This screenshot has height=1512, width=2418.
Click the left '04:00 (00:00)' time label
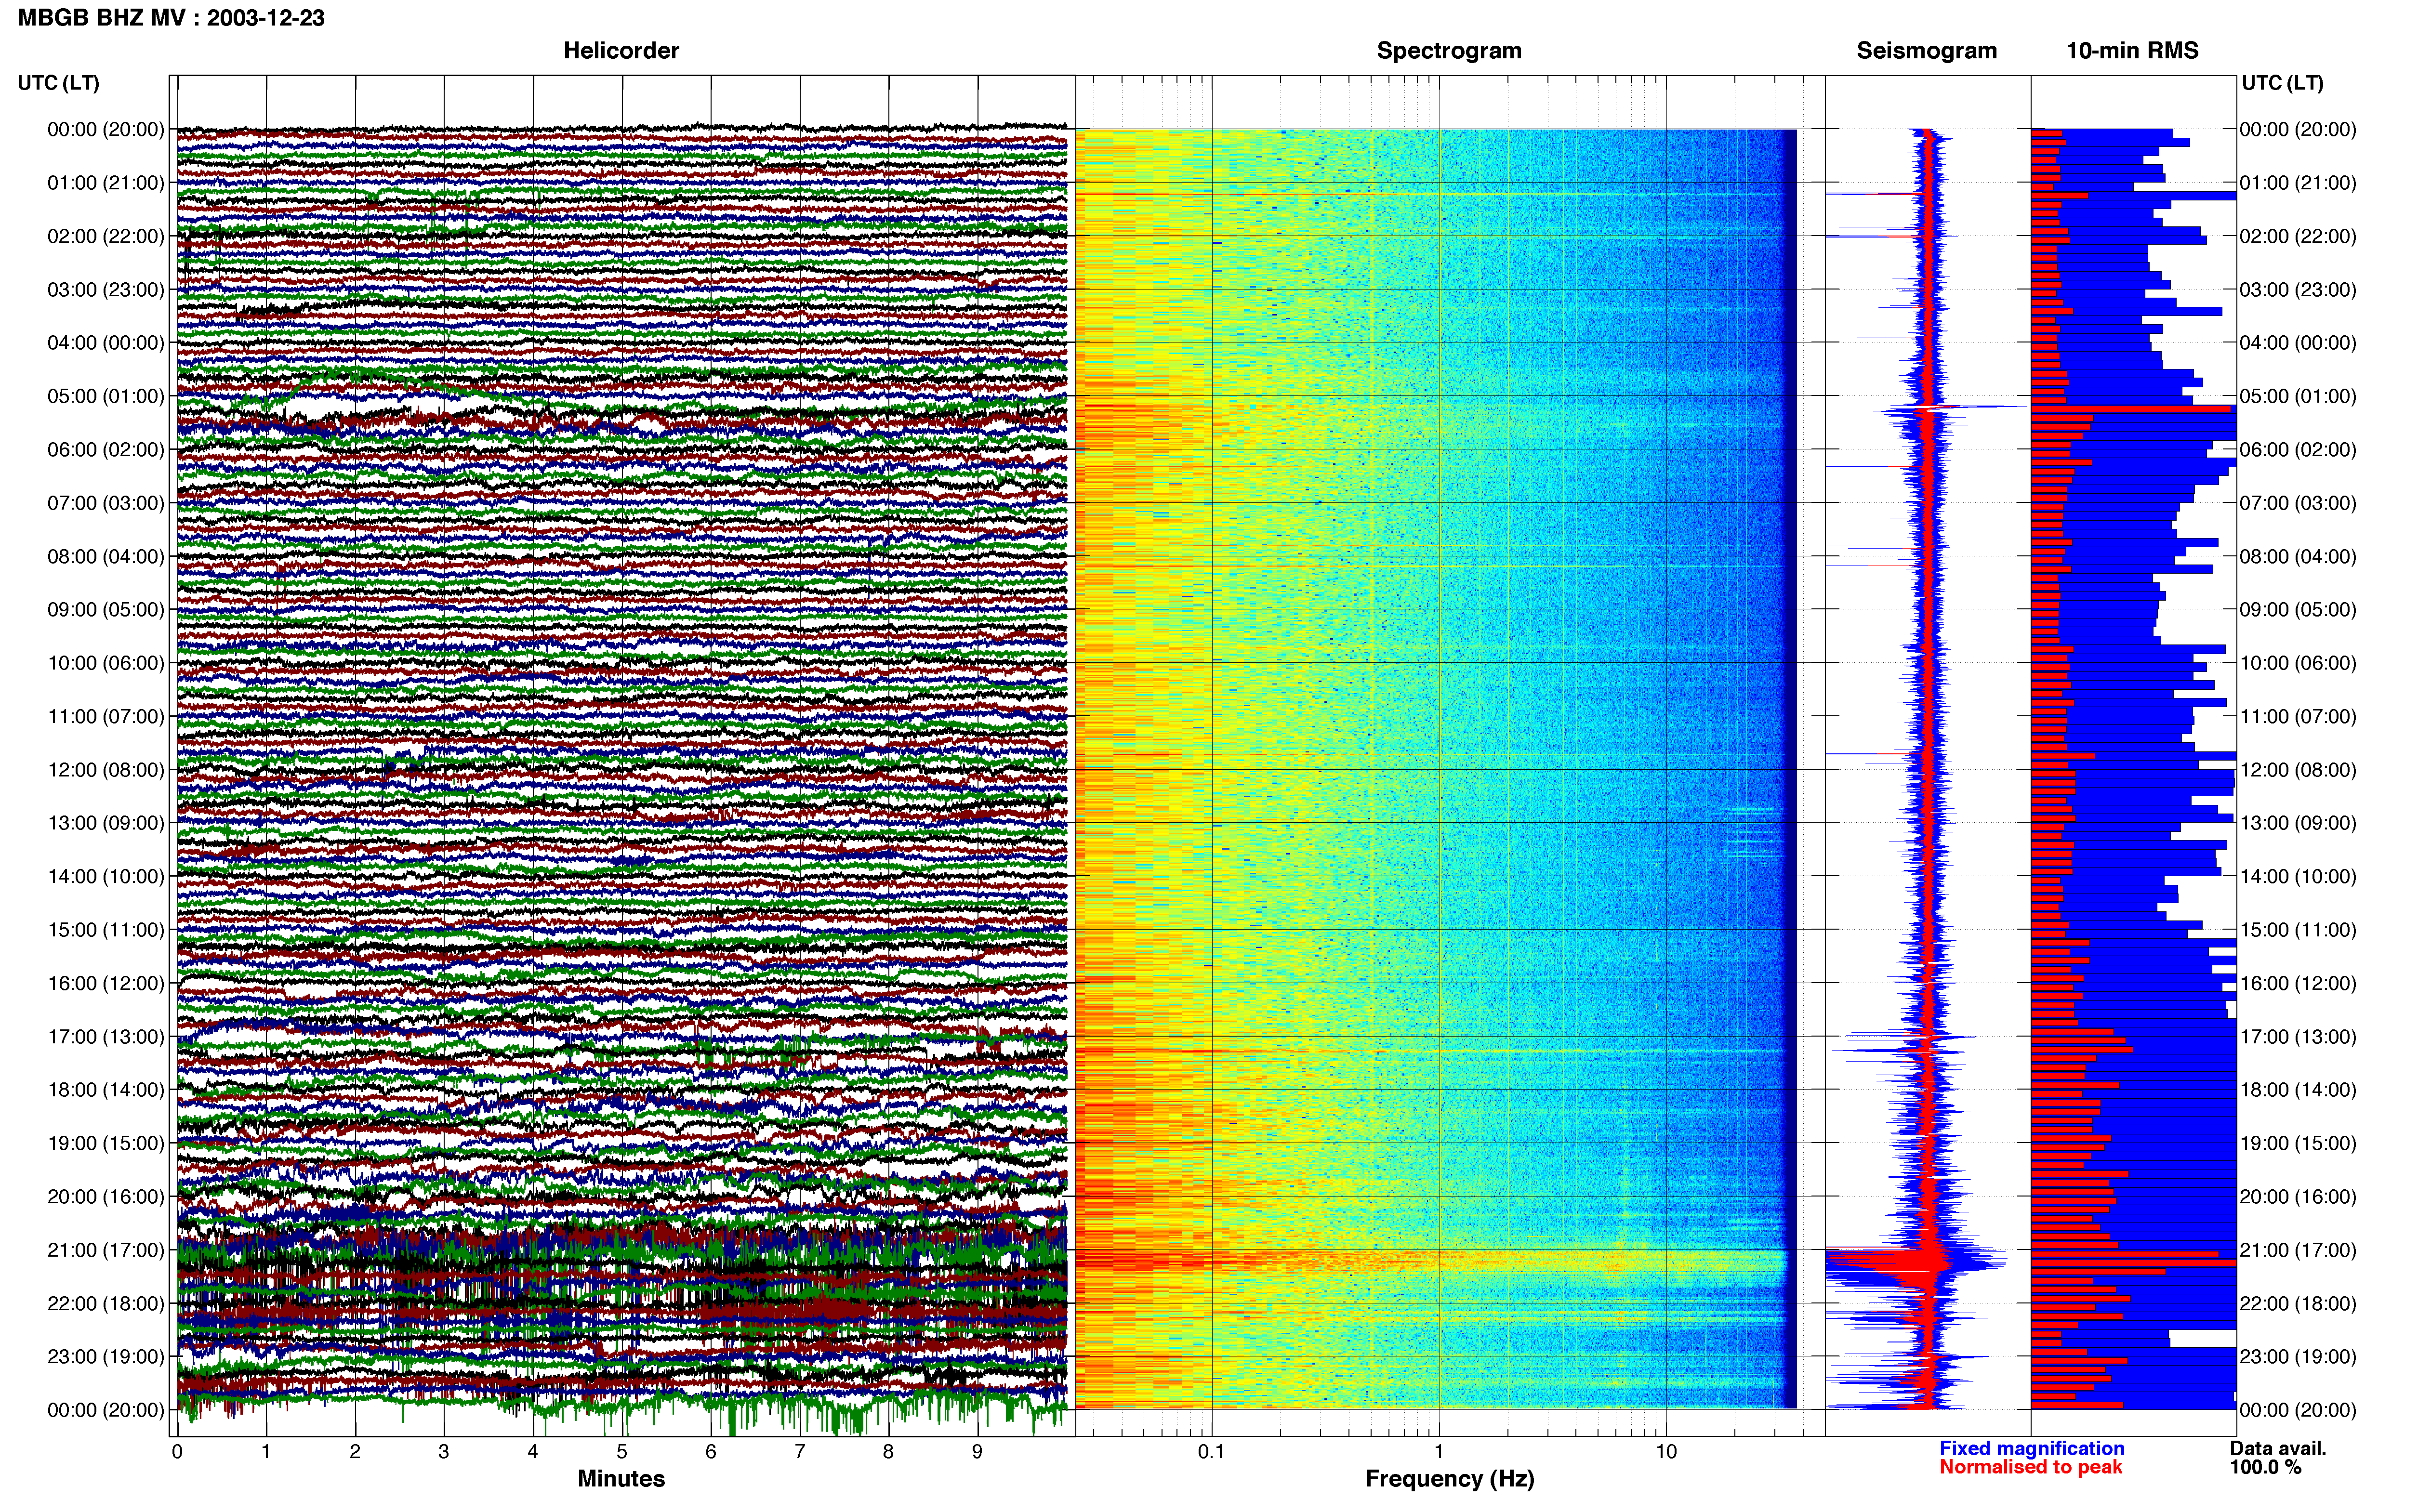click(106, 343)
